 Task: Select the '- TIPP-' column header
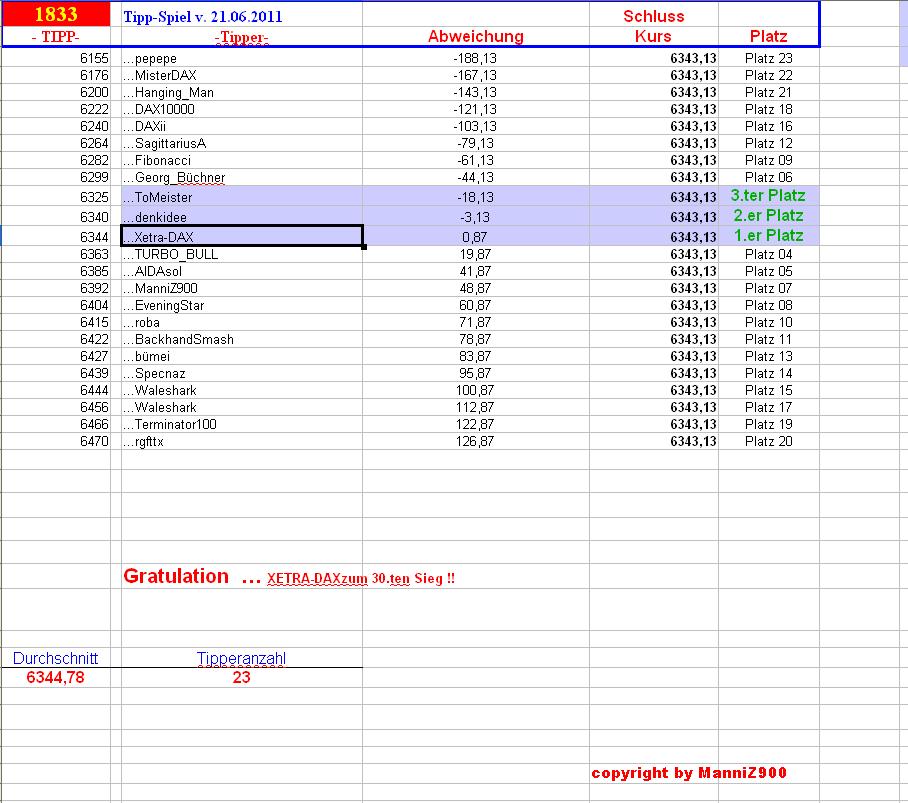[56, 36]
